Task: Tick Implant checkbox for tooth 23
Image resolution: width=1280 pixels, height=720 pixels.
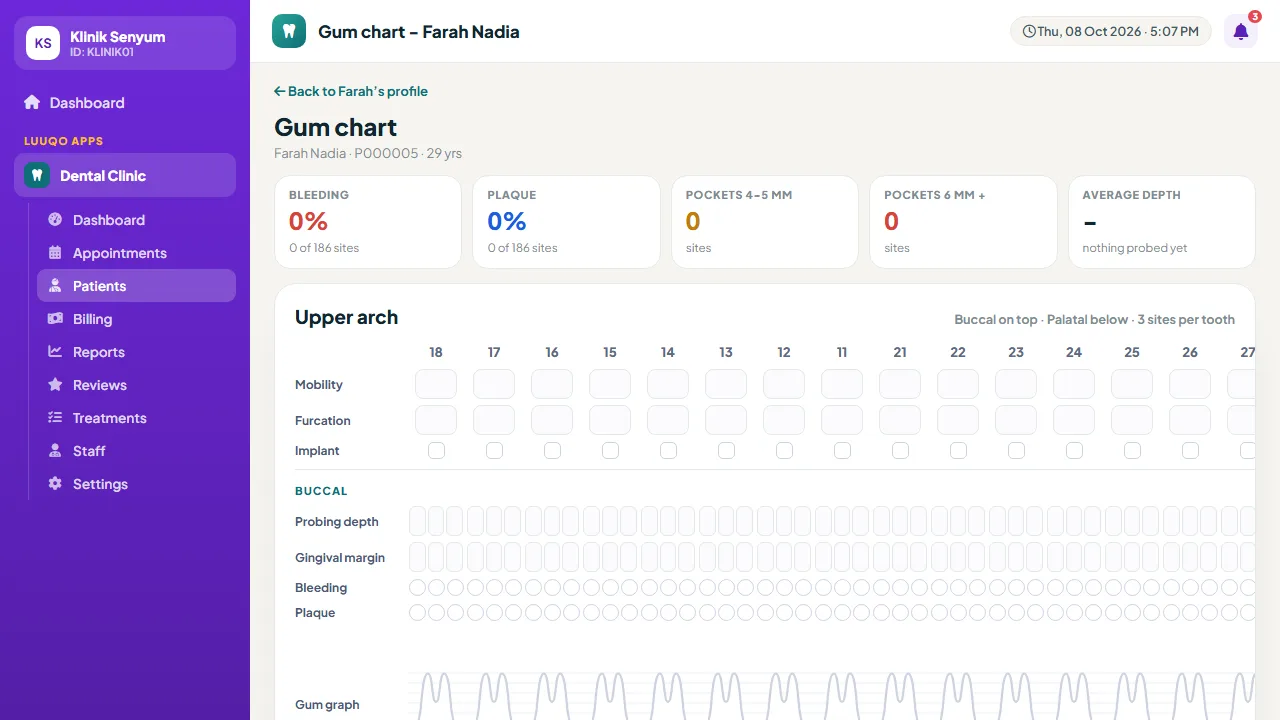Action: [1016, 451]
